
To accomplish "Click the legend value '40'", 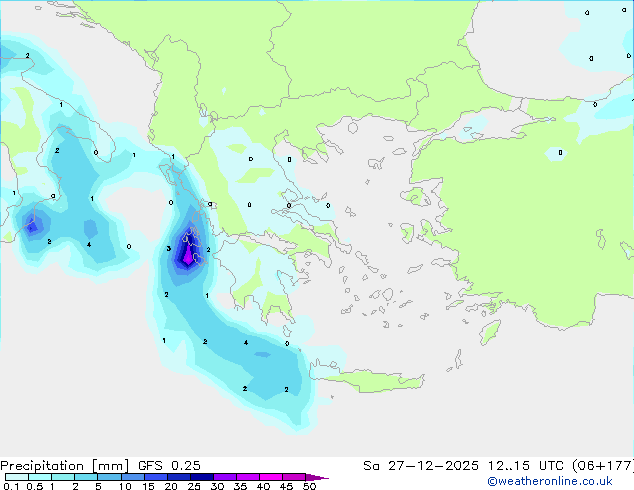I will point(263,486).
